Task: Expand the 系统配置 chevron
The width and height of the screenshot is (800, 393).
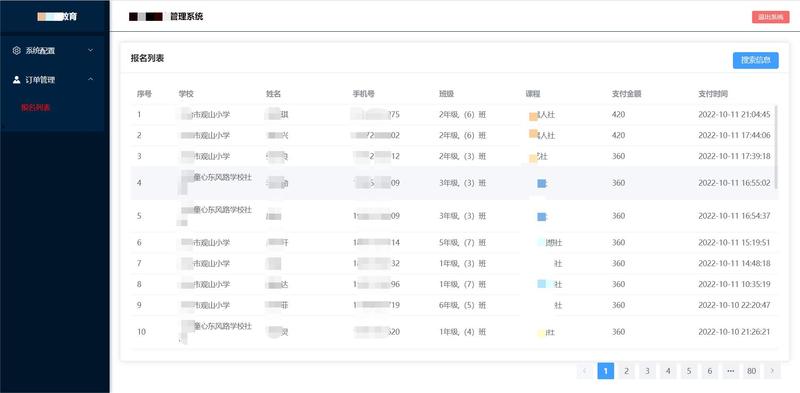Action: point(90,51)
